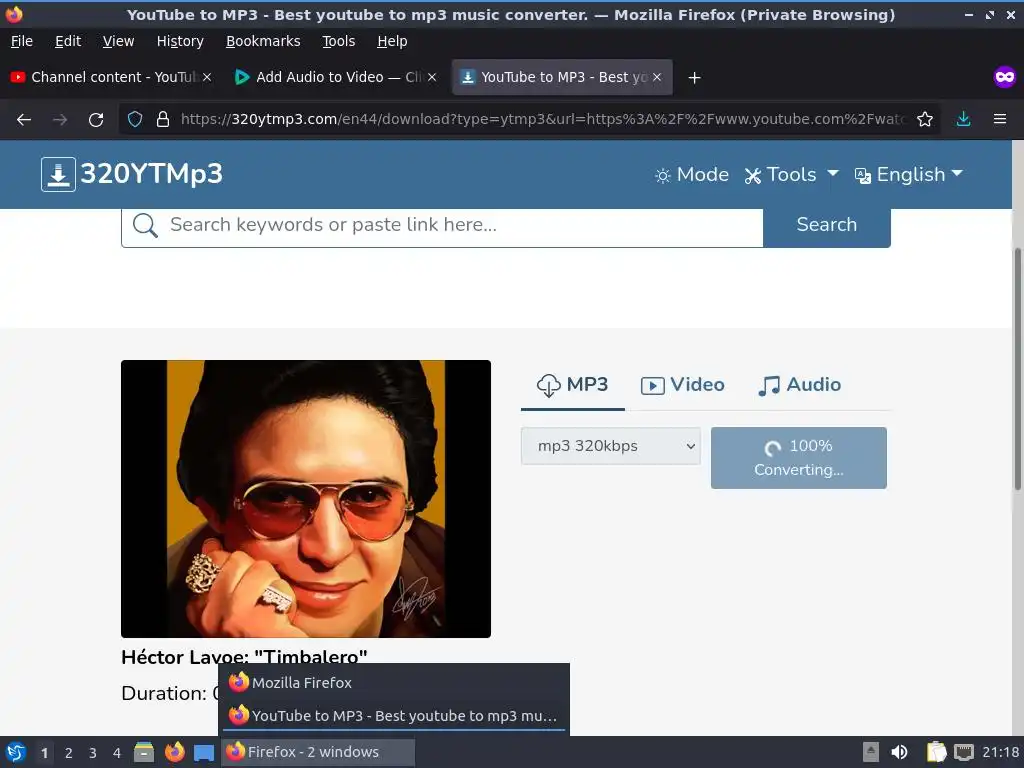Open the system start menu icon
This screenshot has height=768, width=1024.
(16, 752)
